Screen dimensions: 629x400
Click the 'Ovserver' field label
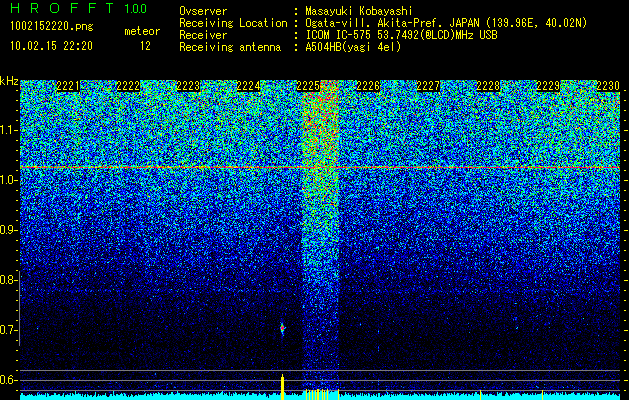(203, 11)
